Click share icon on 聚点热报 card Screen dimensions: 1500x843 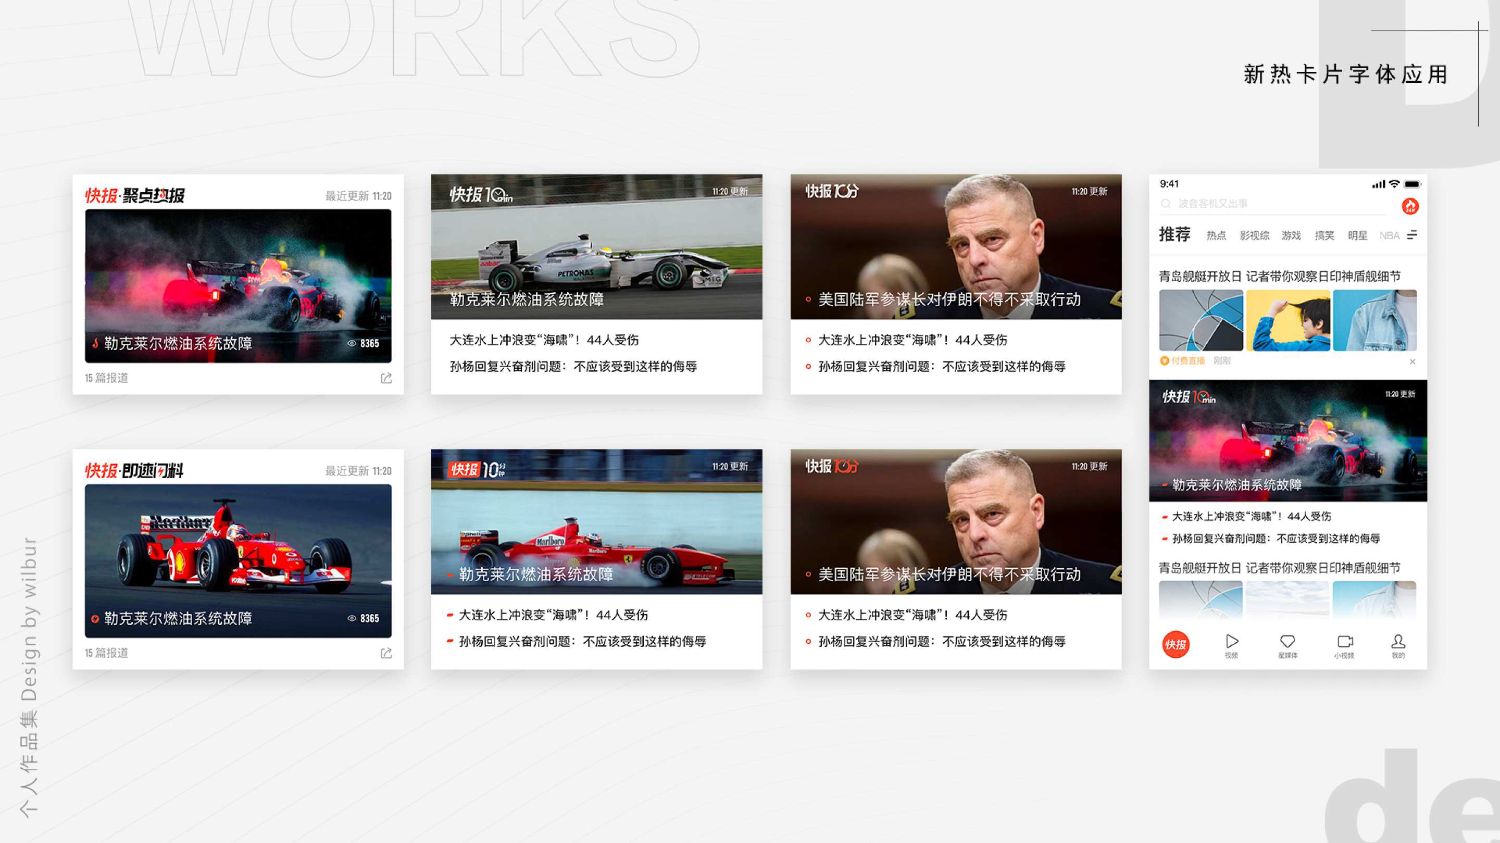pos(386,378)
